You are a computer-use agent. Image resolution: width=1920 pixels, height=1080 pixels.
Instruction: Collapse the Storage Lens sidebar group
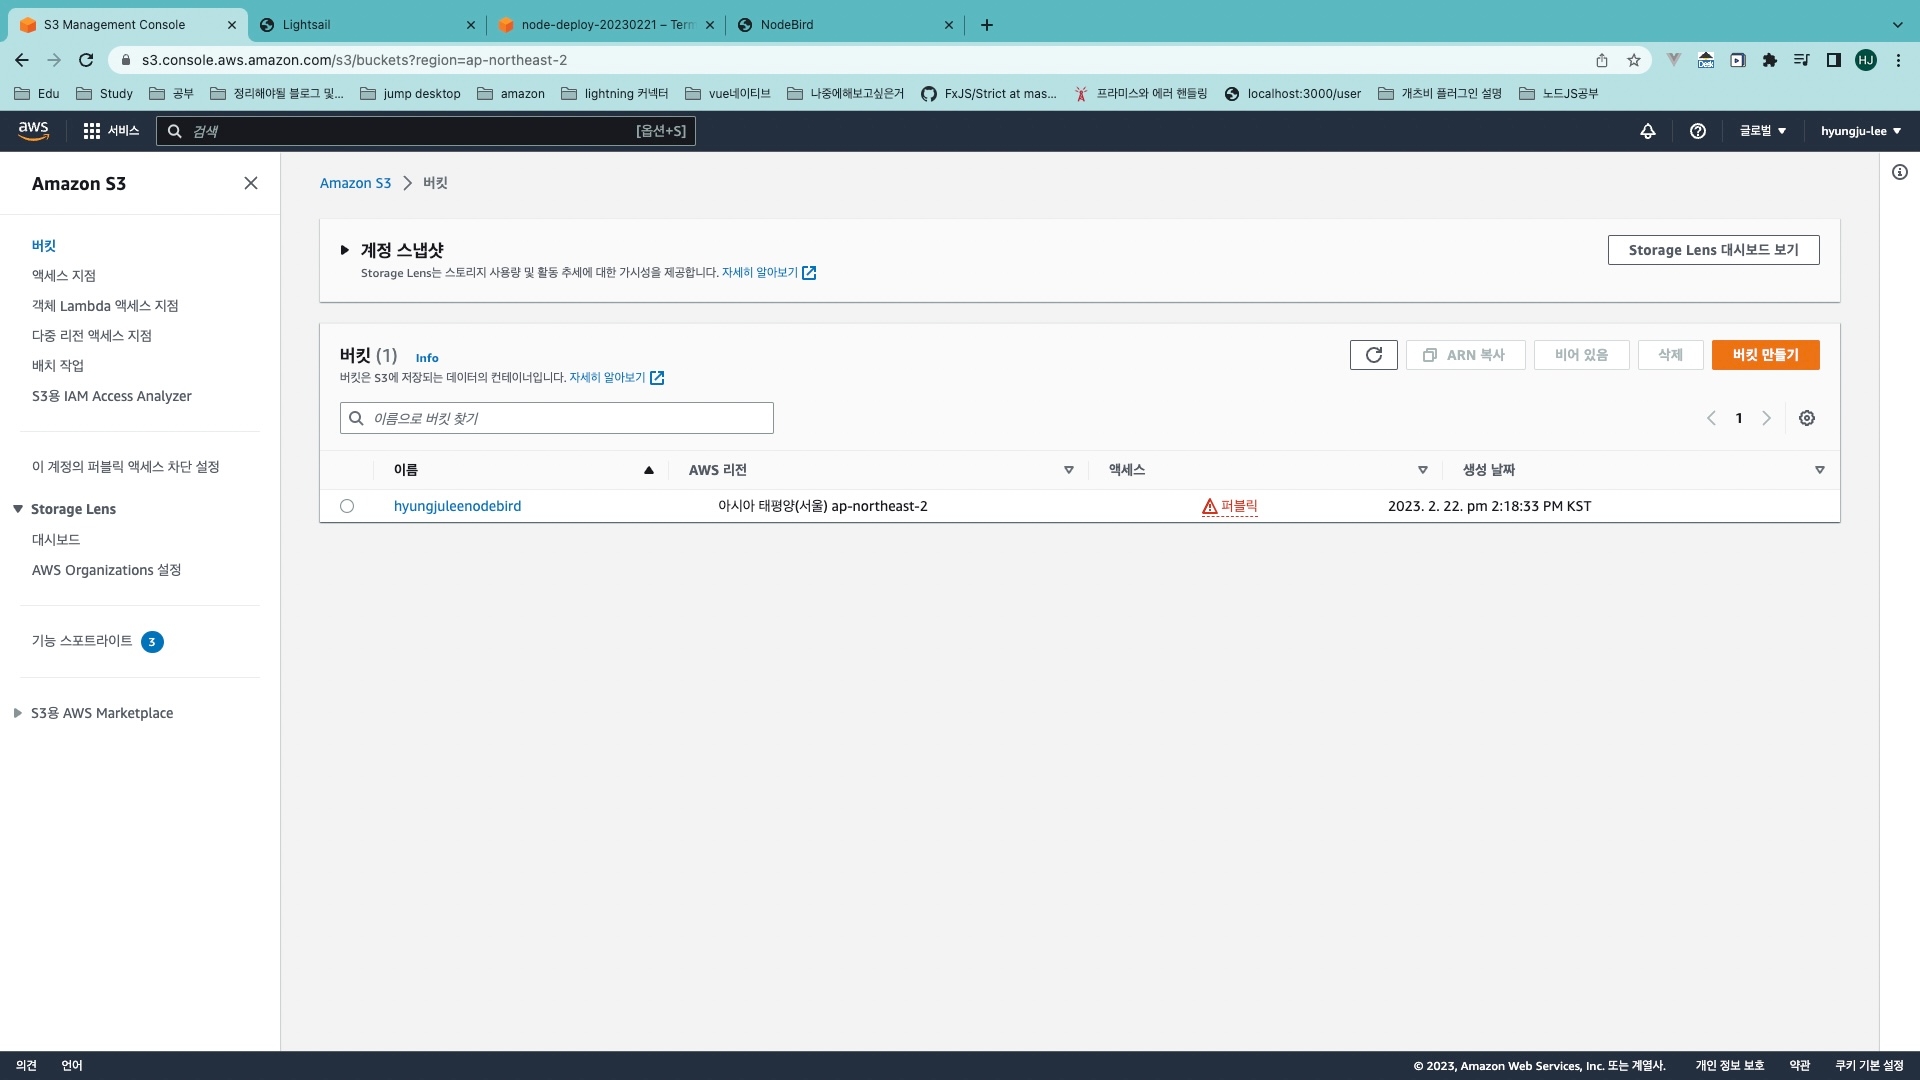point(18,509)
